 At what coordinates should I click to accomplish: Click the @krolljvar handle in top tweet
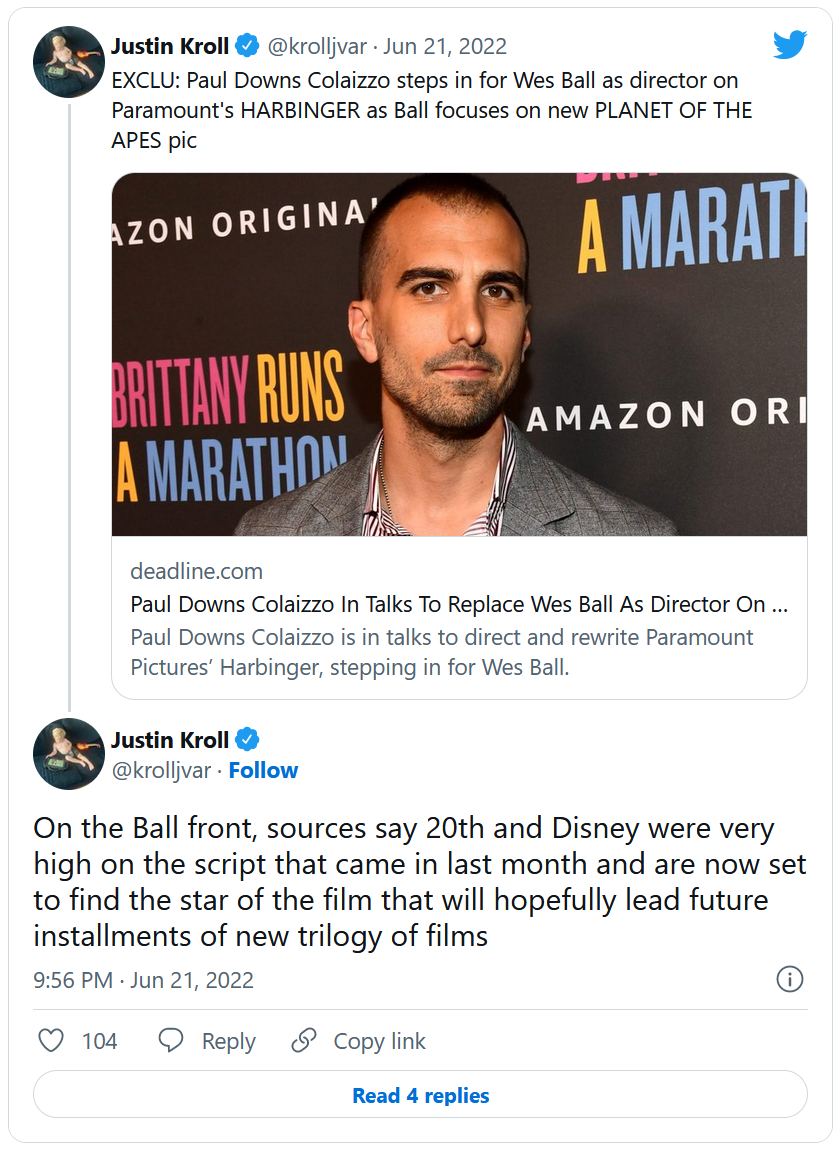click(x=318, y=46)
